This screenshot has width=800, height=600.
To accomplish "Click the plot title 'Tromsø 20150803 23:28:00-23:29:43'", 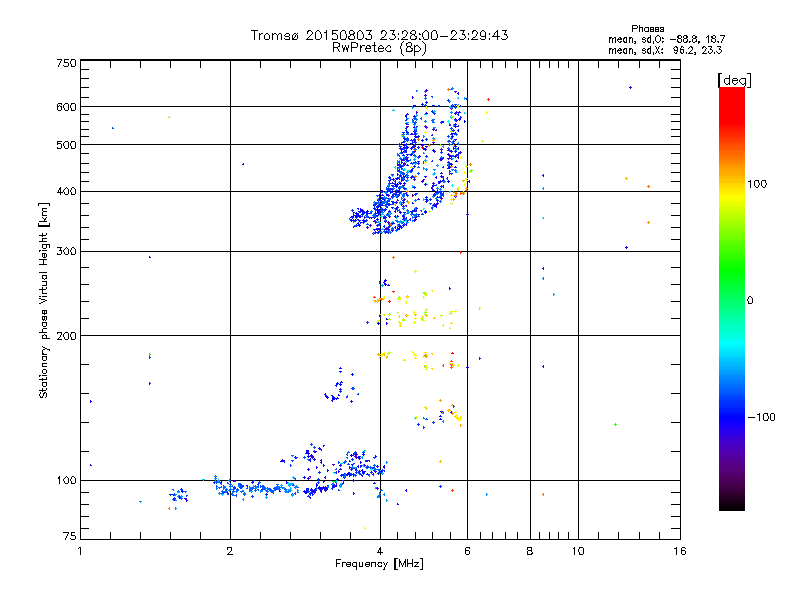I will tap(379, 35).
